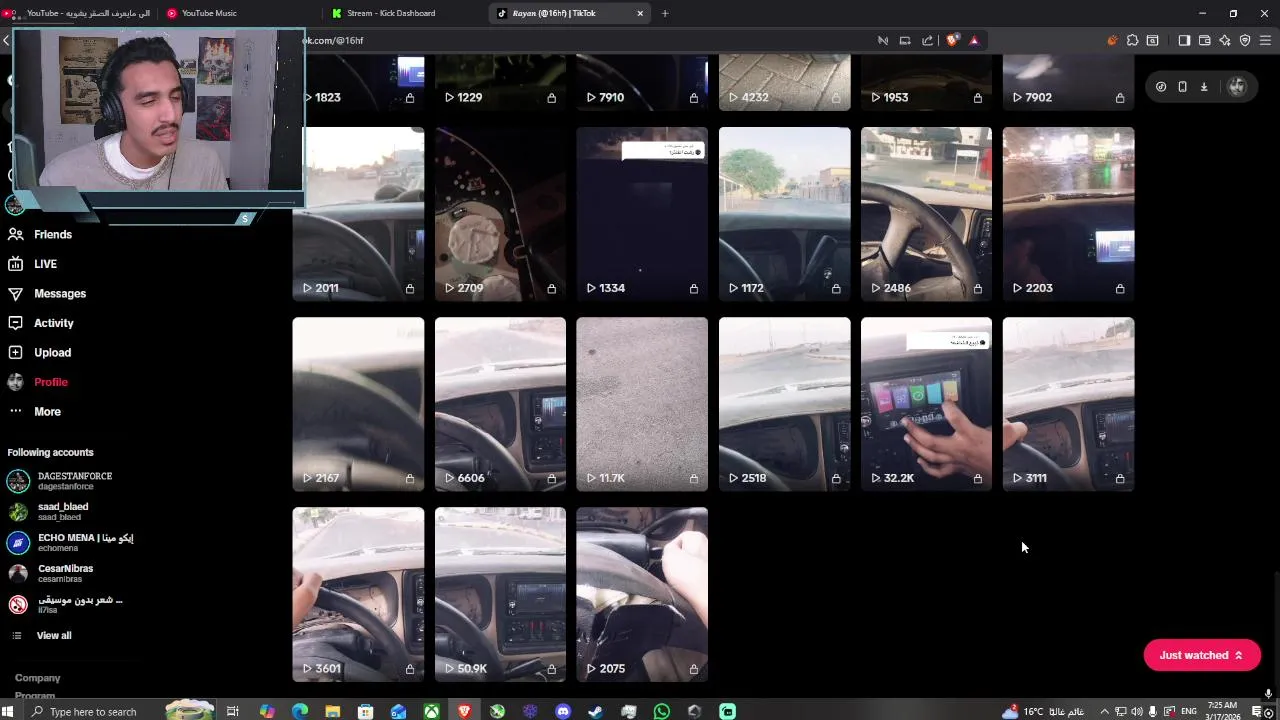The image size is (1280, 720).
Task: Open Friends in TikTok sidebar
Action: coord(40,234)
